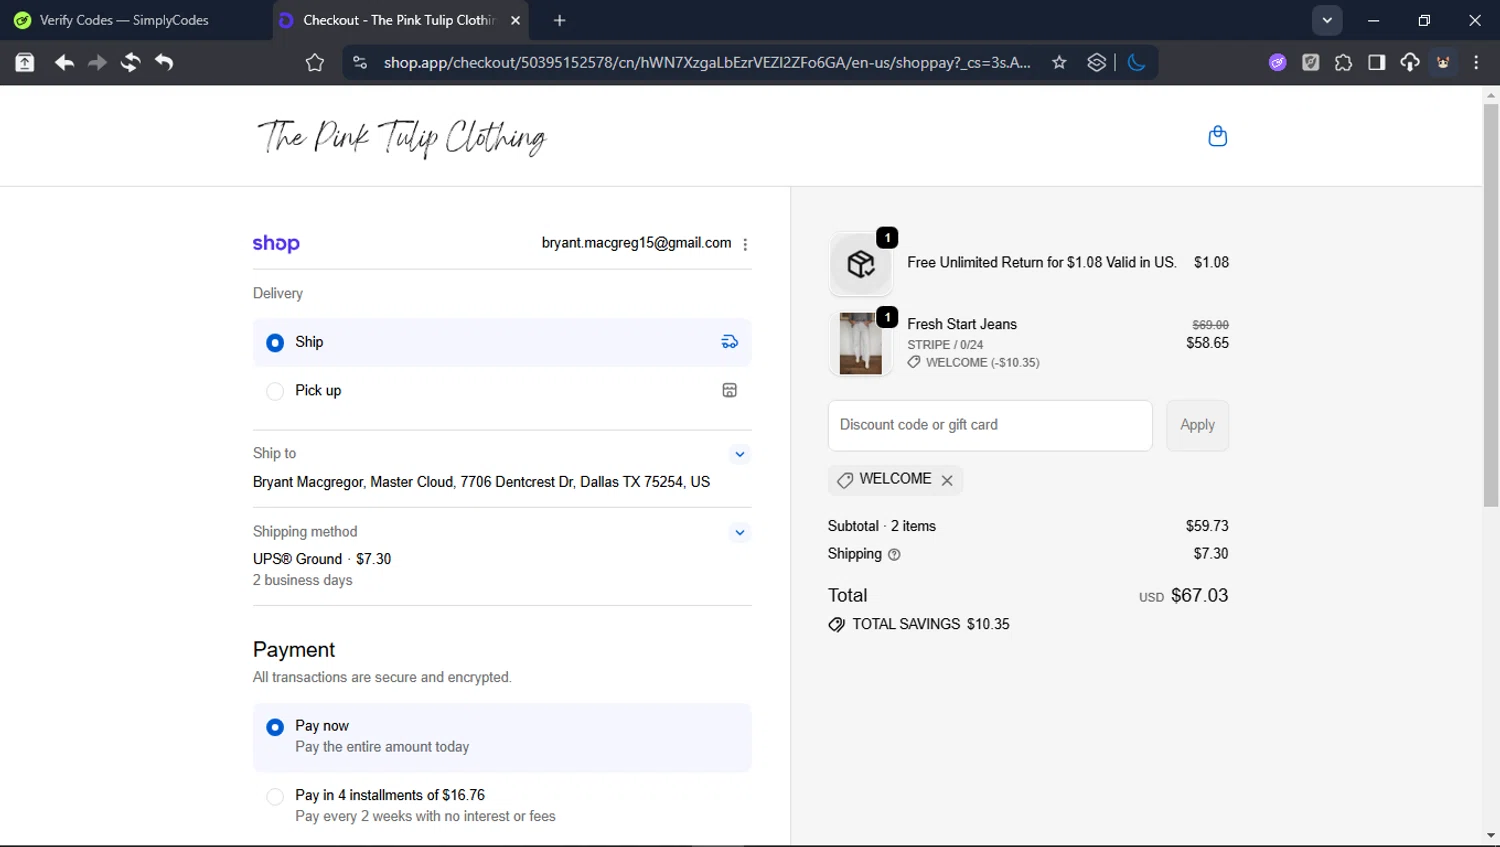
Task: Click the subtotal value $59.73
Action: (1207, 526)
